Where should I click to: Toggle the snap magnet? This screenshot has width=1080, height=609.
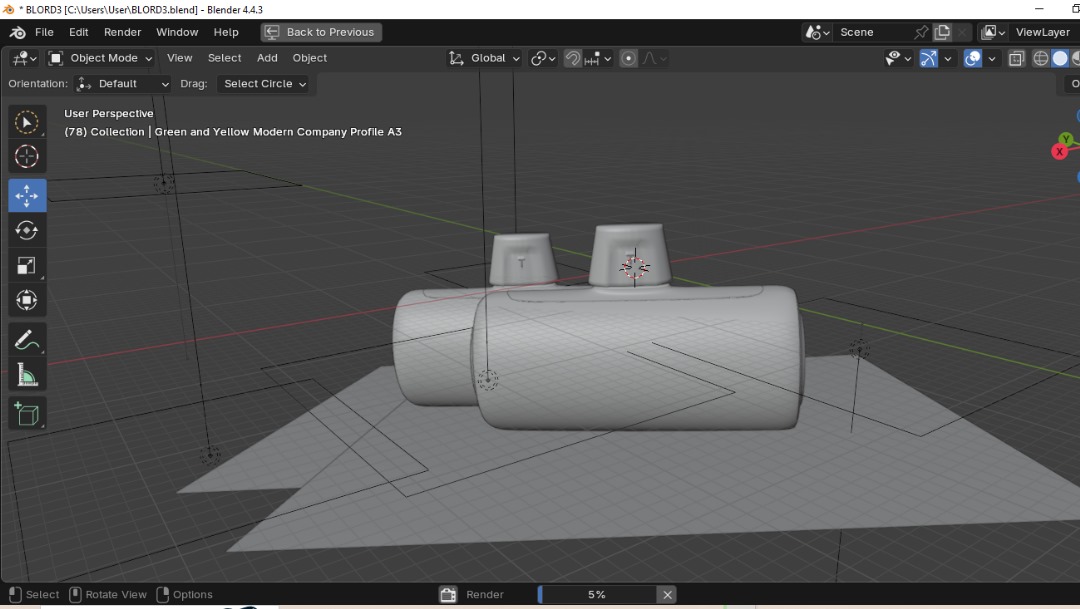572,59
